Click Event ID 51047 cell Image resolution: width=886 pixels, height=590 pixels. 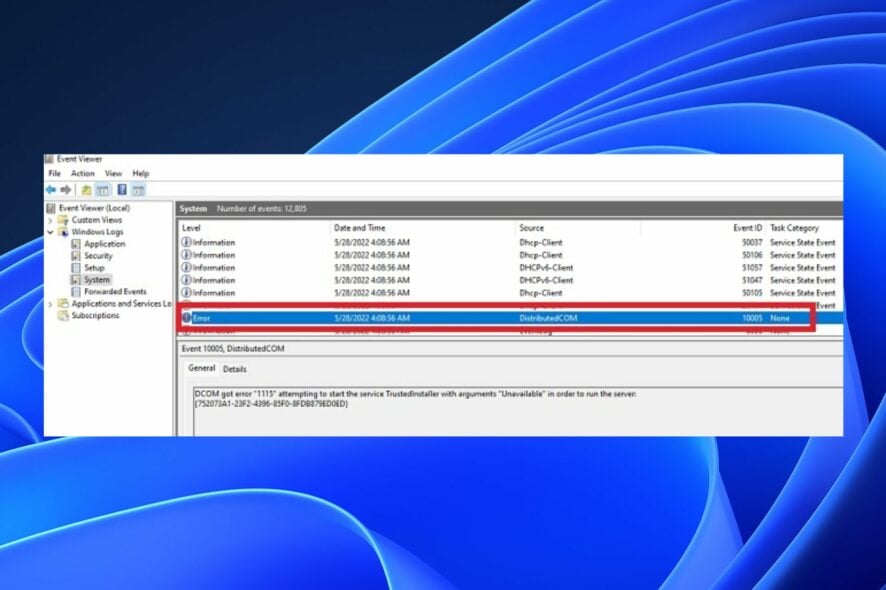[752, 280]
